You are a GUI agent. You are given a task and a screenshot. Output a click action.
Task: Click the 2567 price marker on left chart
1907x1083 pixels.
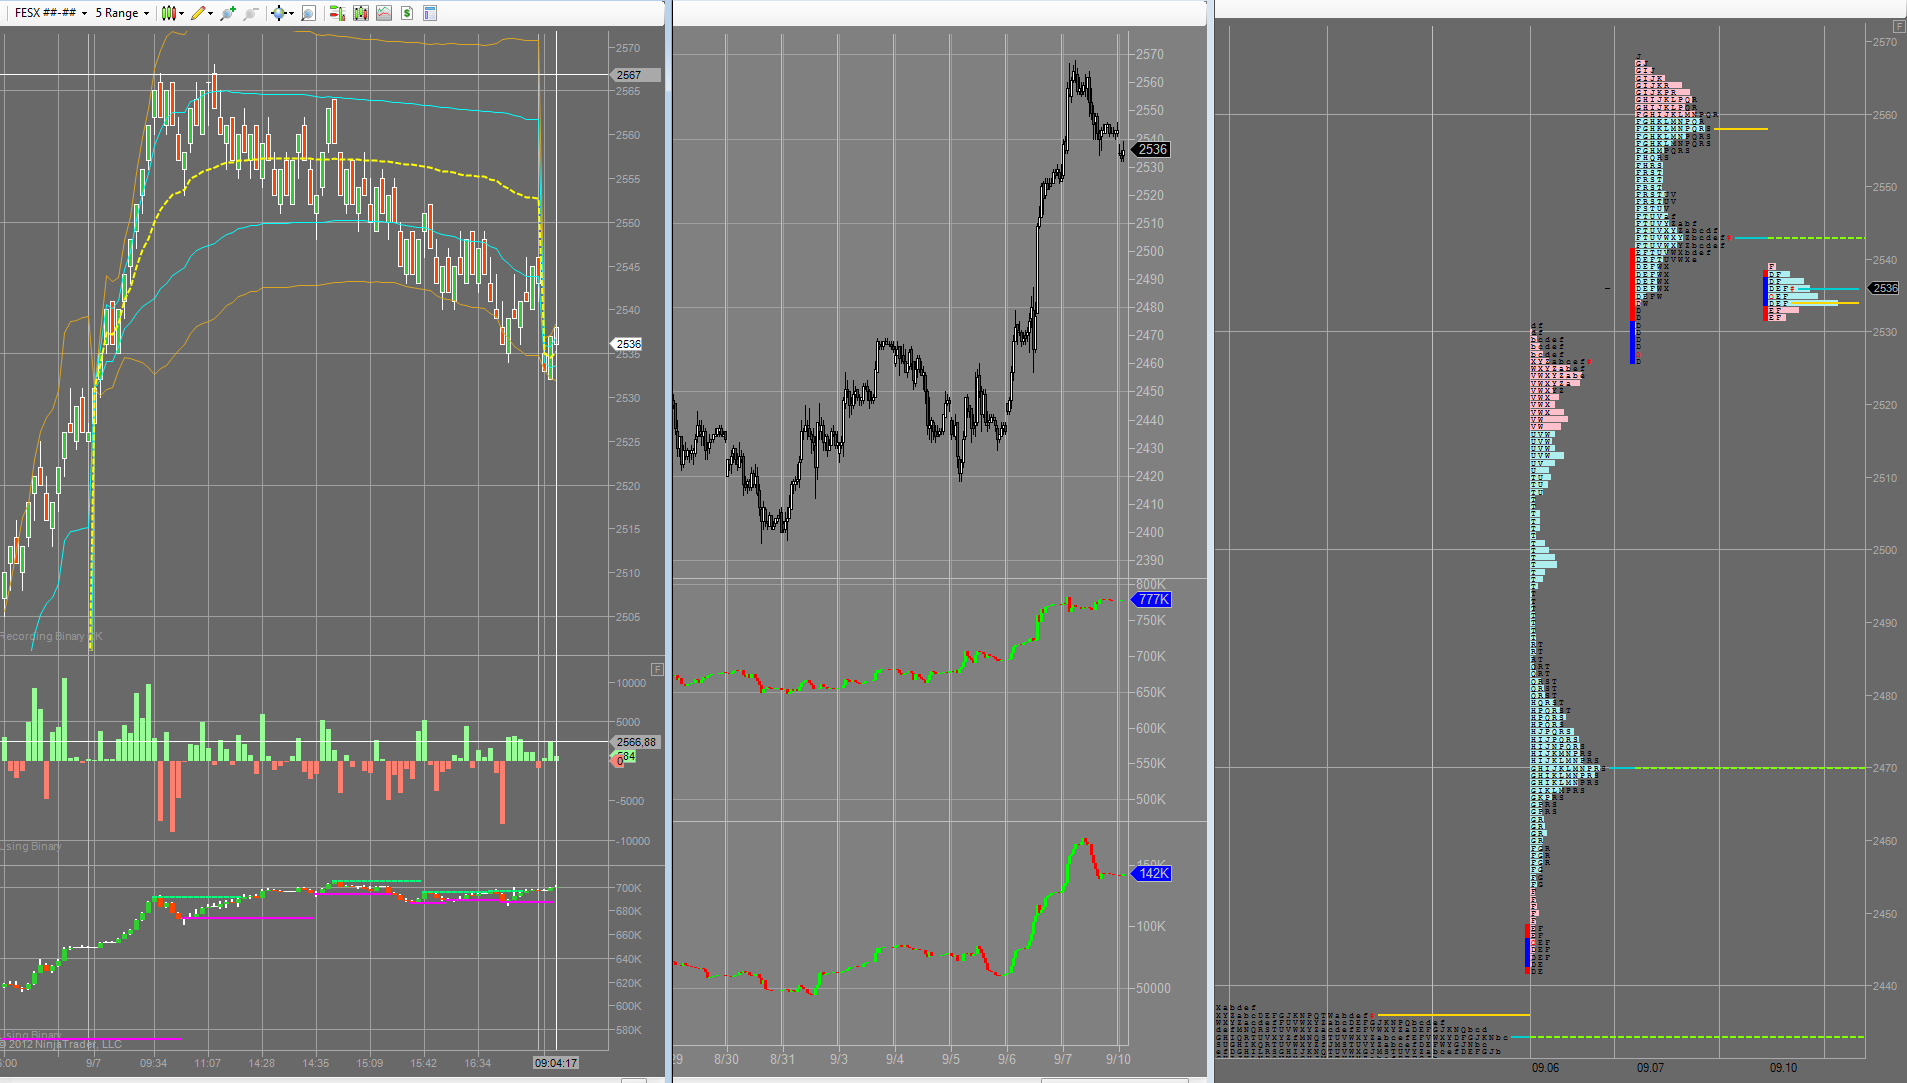coord(635,75)
